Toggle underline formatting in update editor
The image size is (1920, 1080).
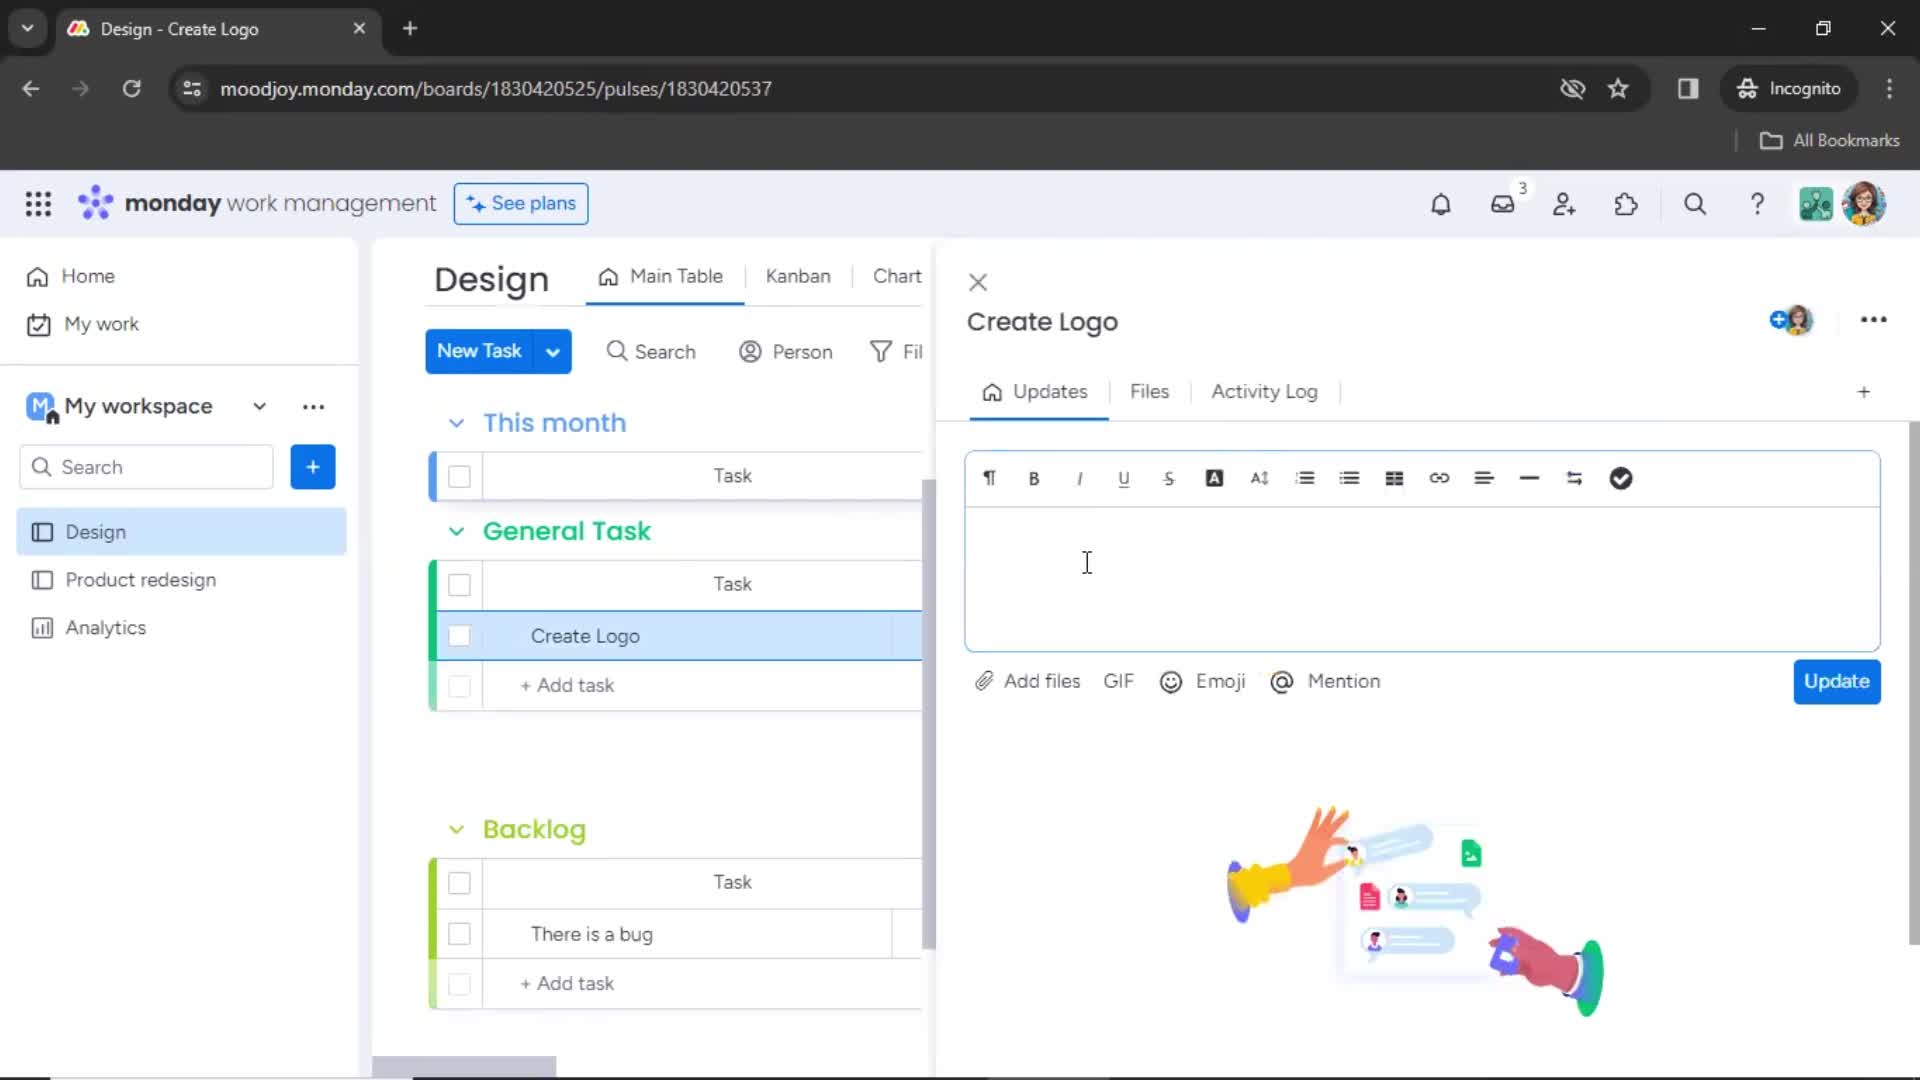(x=1124, y=479)
